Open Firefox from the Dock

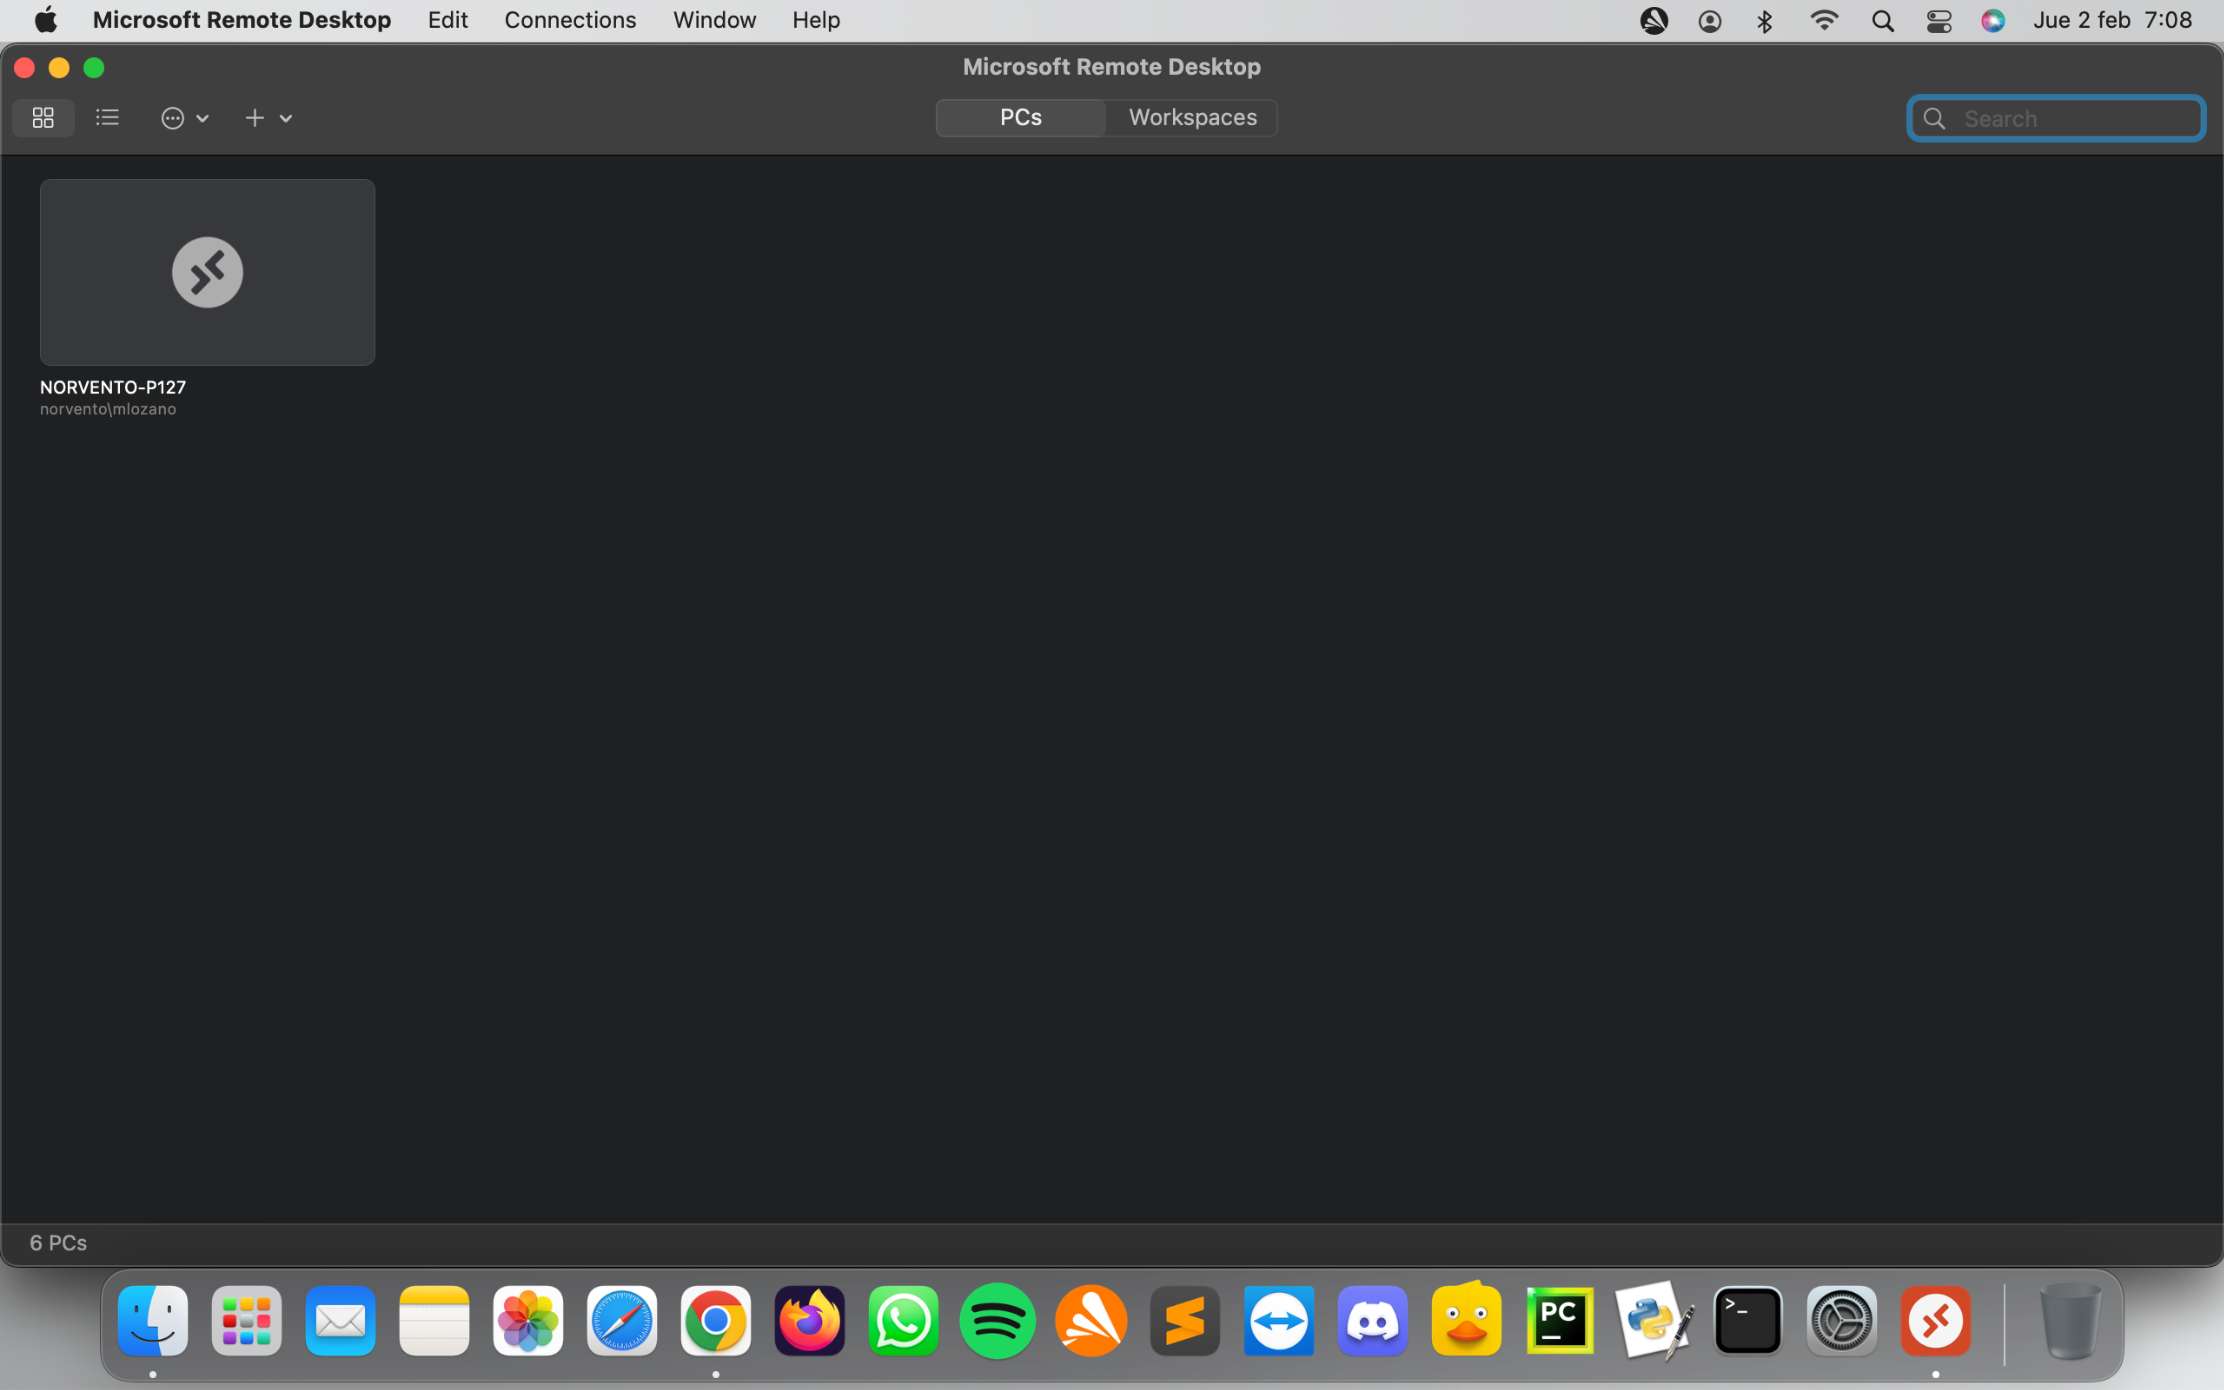click(x=810, y=1321)
